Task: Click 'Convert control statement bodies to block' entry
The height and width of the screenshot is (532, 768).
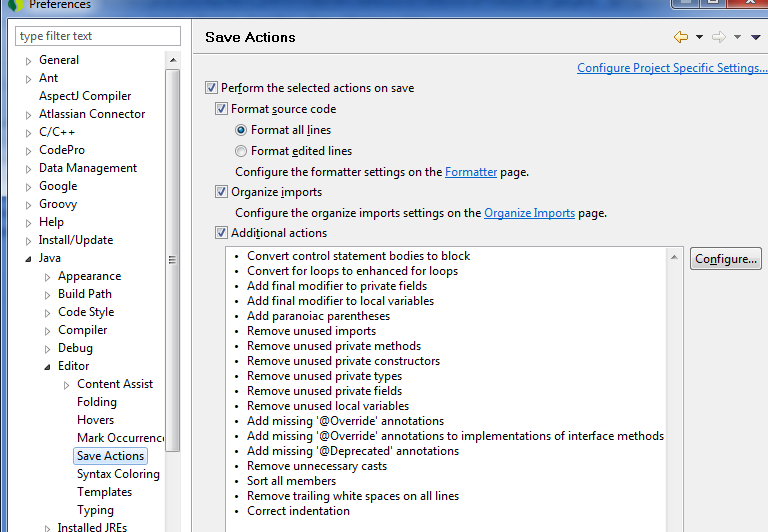Action: 359,256
